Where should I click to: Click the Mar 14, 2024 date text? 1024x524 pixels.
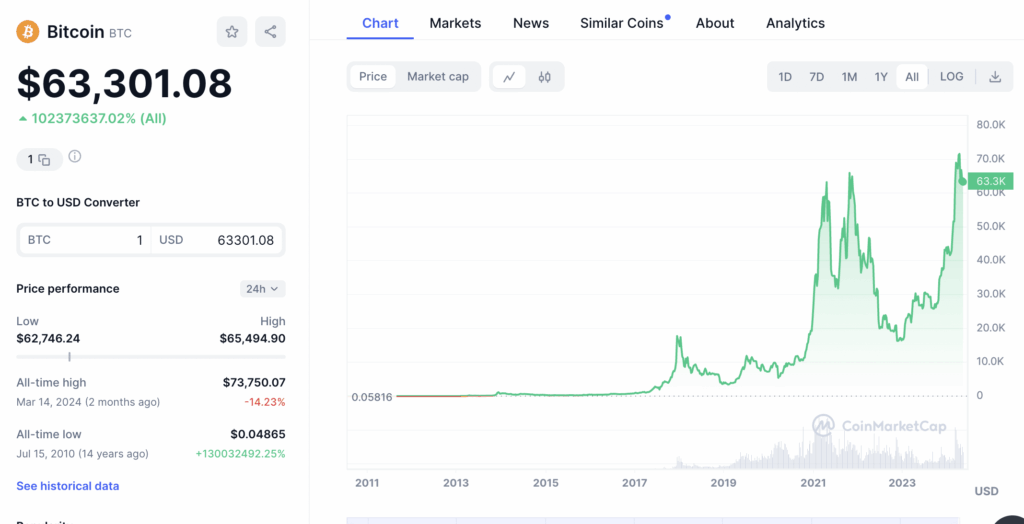[50, 402]
